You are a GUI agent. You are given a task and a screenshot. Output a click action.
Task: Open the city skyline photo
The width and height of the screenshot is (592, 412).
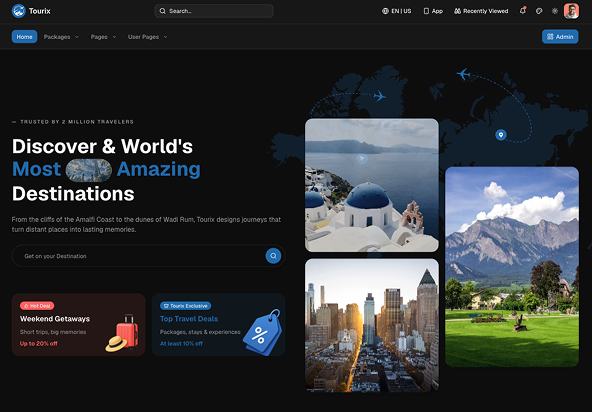click(372, 325)
